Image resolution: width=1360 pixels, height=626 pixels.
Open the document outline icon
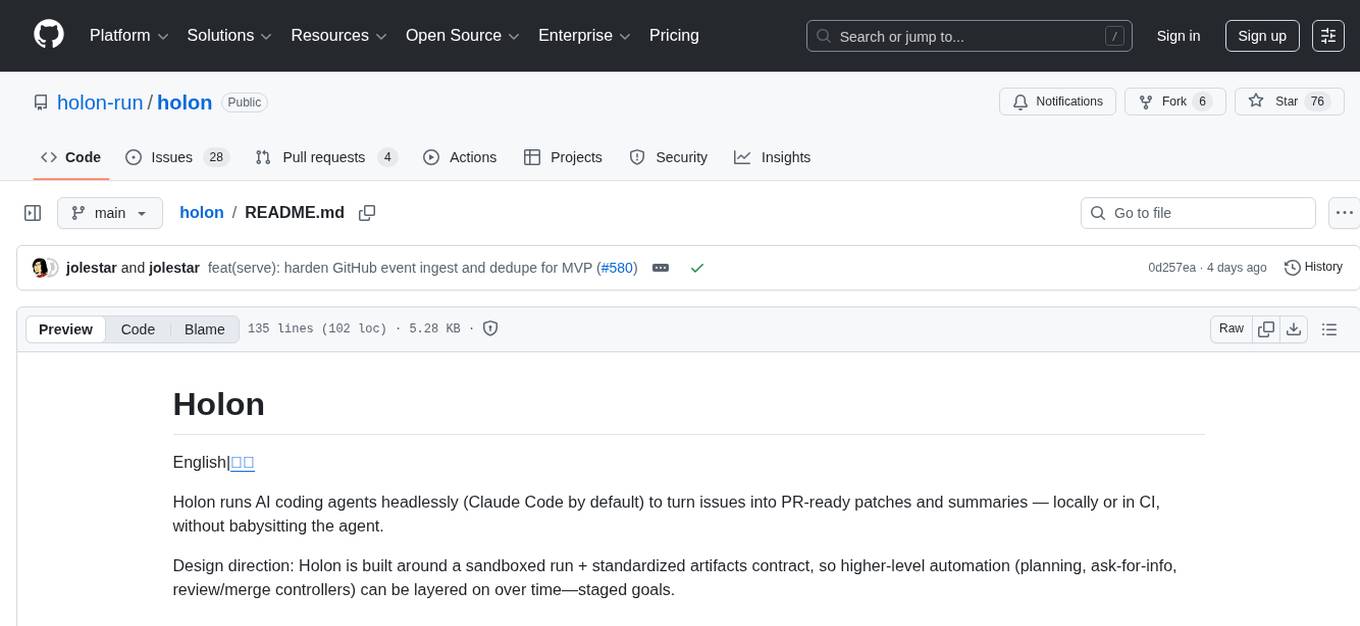(1329, 329)
